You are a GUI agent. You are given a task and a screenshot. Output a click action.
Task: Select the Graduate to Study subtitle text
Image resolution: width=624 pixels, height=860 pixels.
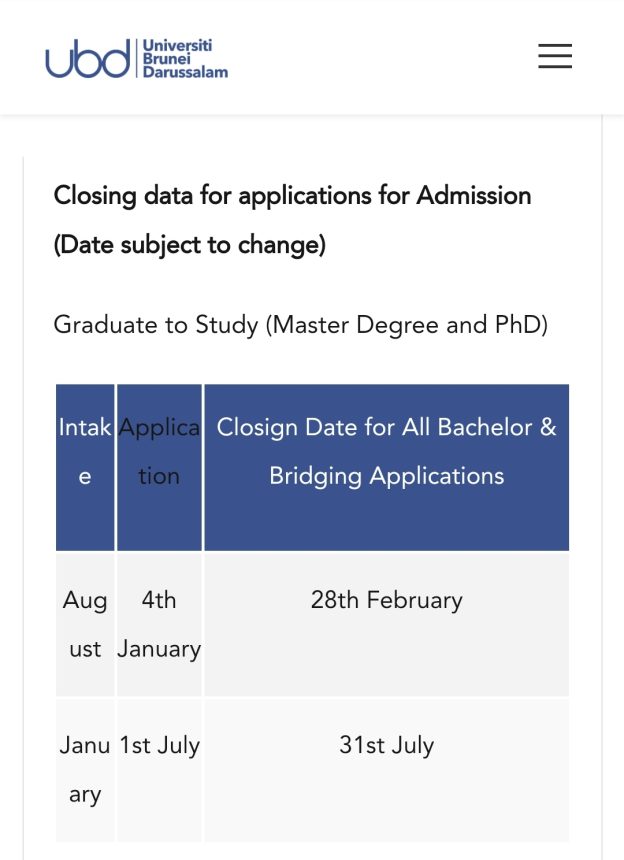300,325
